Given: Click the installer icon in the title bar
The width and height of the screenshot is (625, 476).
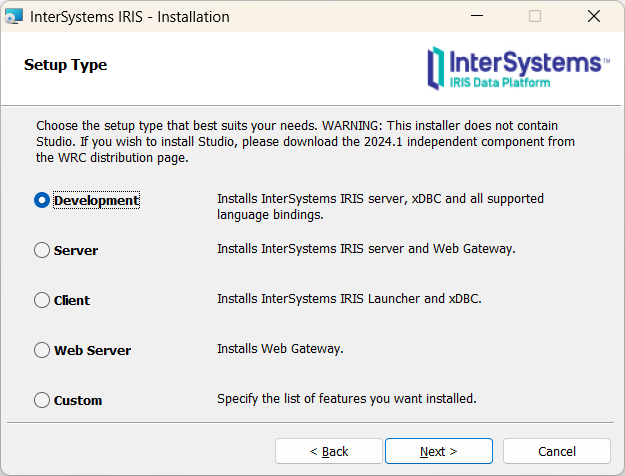Looking at the screenshot, I should (14, 17).
